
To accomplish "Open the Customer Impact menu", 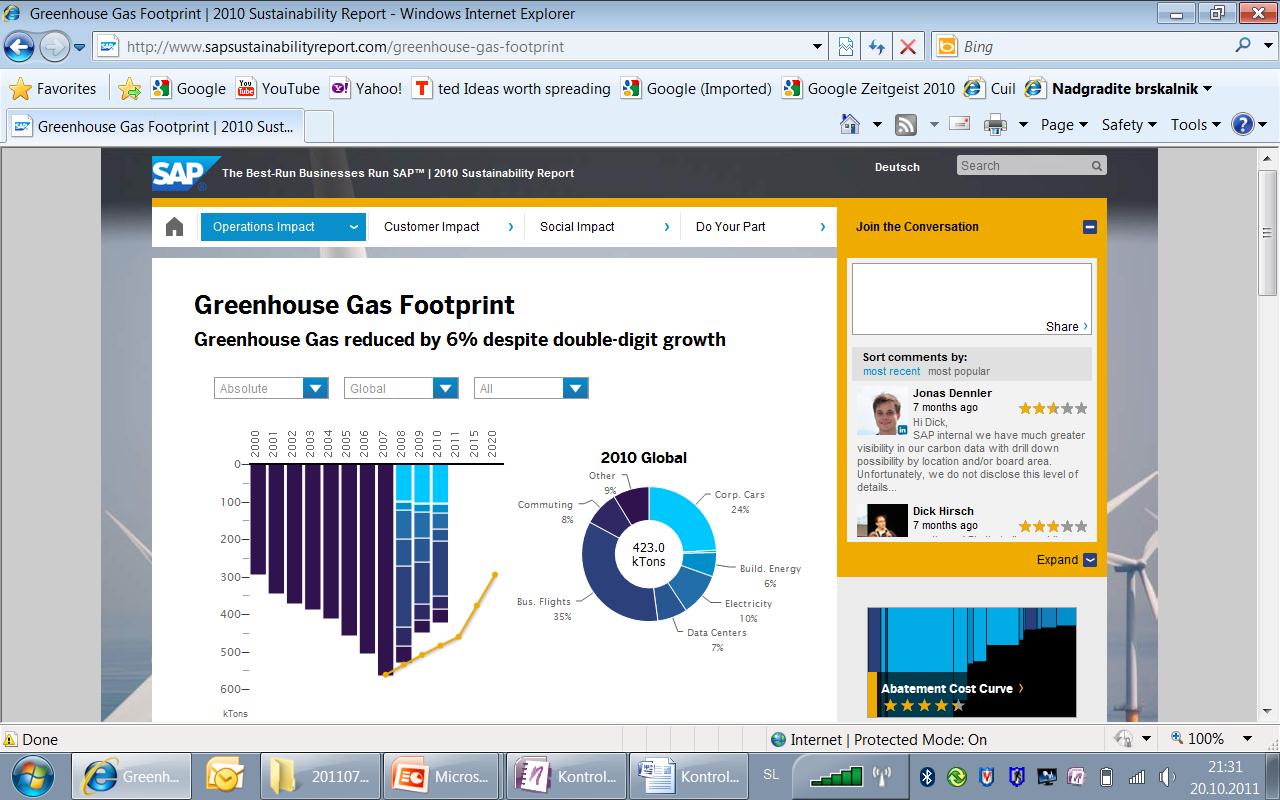I will tap(447, 227).
